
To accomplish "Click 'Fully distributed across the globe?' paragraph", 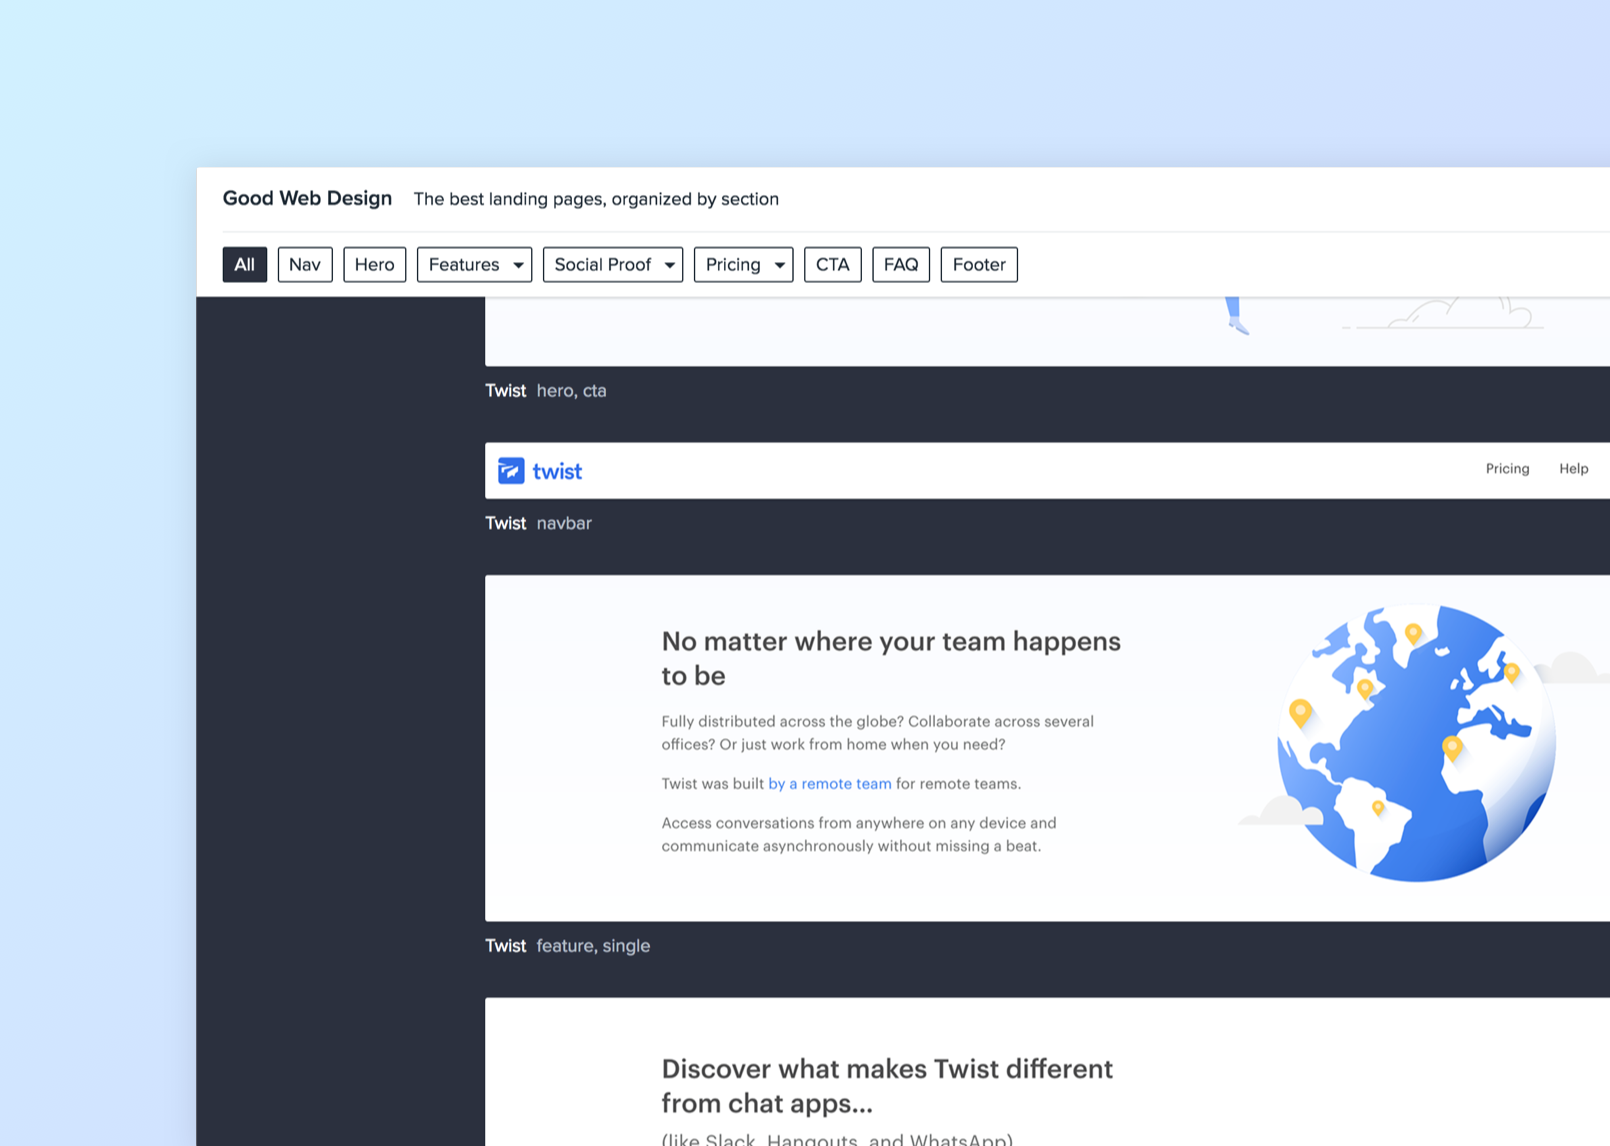I will click(x=877, y=732).
